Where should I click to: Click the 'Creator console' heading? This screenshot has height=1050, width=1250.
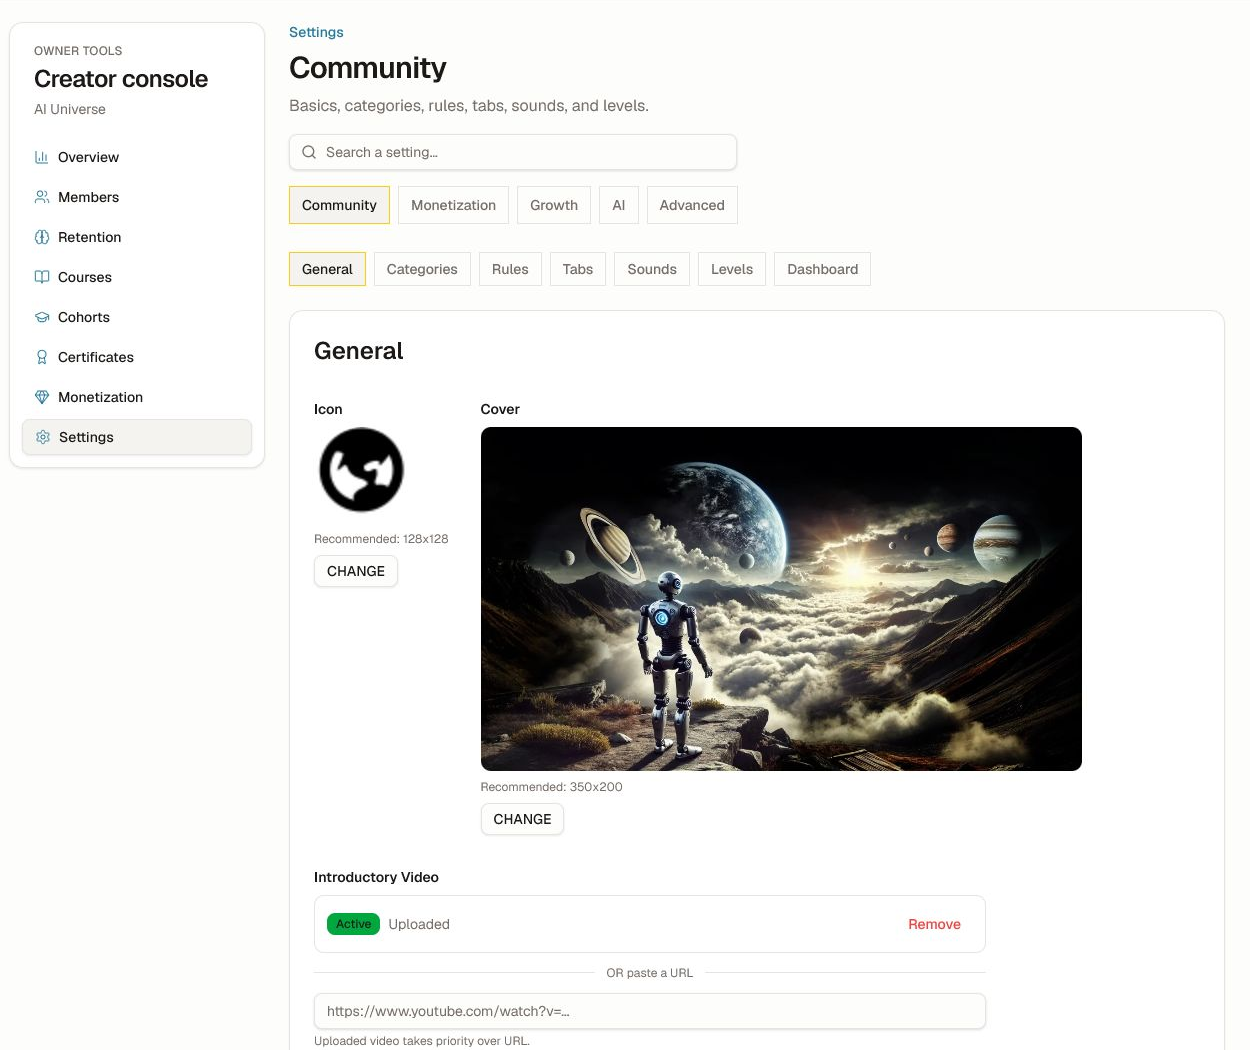(121, 79)
